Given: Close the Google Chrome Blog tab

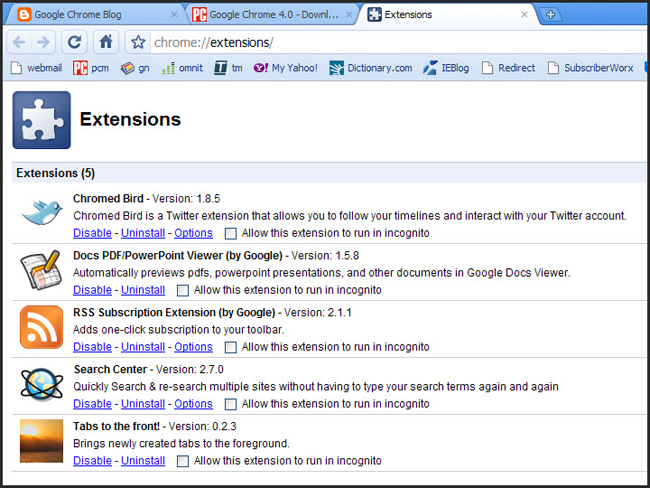Looking at the screenshot, I should point(174,15).
